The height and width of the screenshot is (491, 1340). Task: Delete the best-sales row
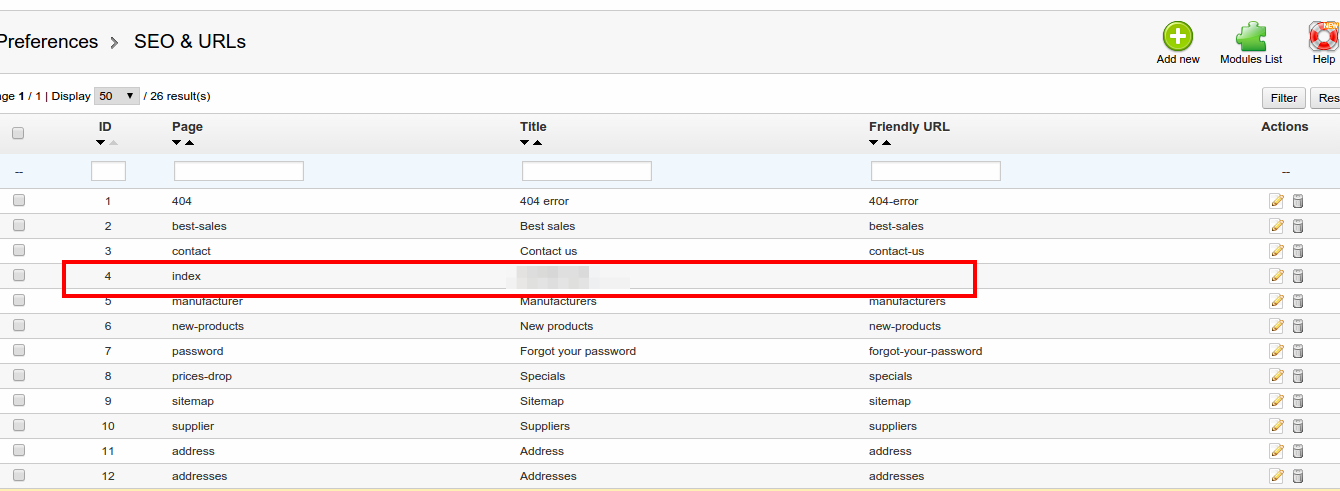point(1298,226)
